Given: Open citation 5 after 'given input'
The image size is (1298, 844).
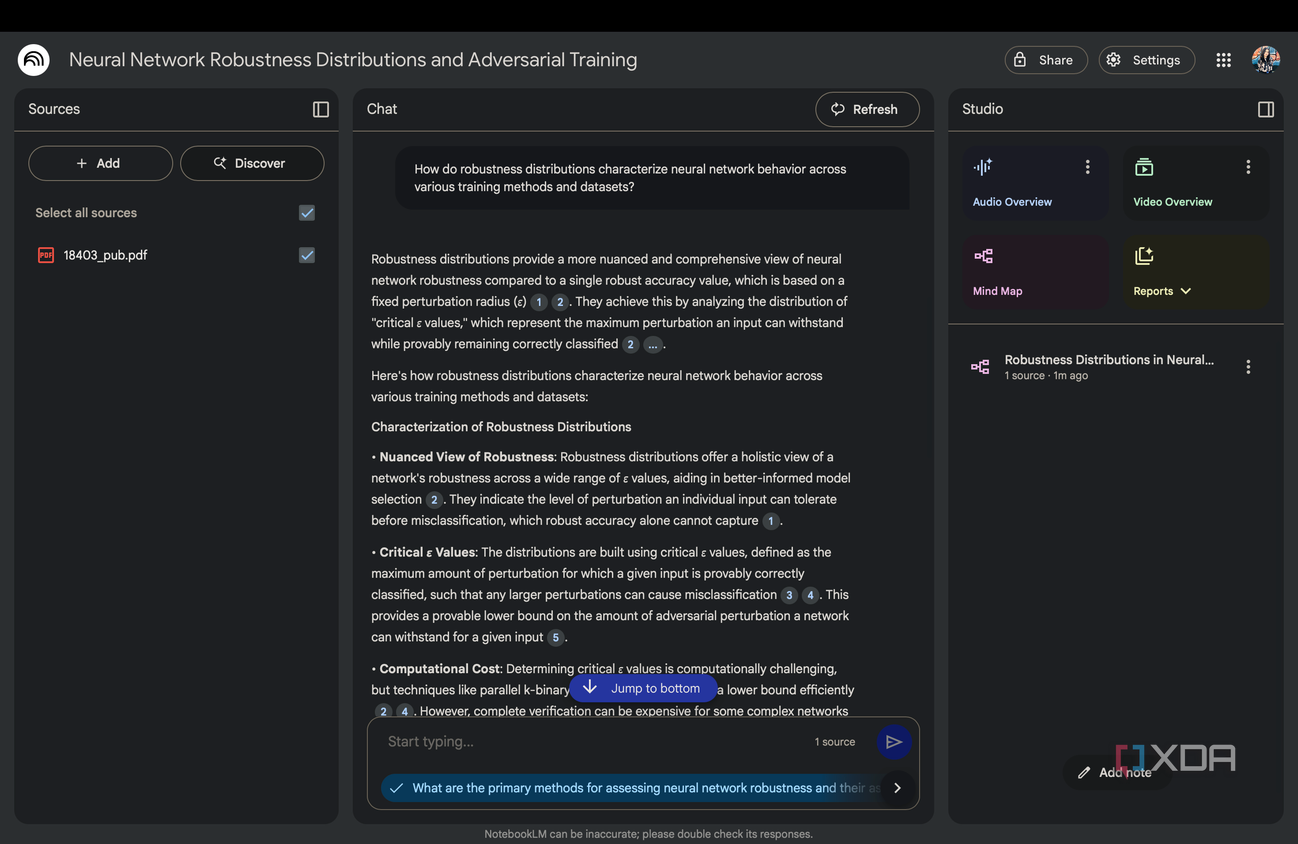Looking at the screenshot, I should 556,638.
